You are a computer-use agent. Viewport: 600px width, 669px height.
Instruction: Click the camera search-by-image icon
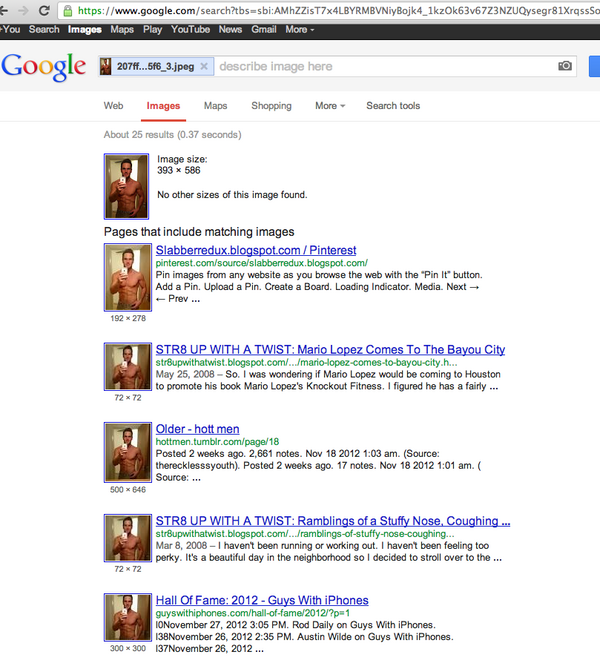pyautogui.click(x=565, y=66)
